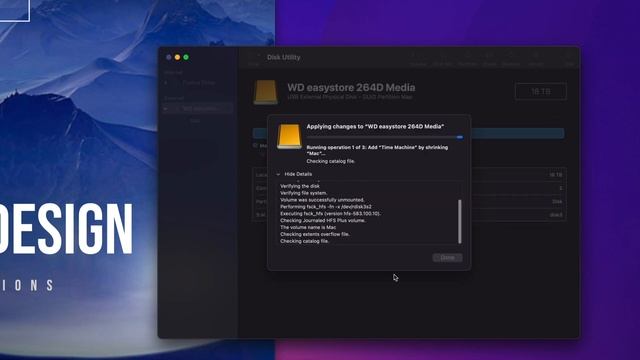
Task: Click the yellow WD easystore icon in main window
Action: pyautogui.click(x=266, y=92)
